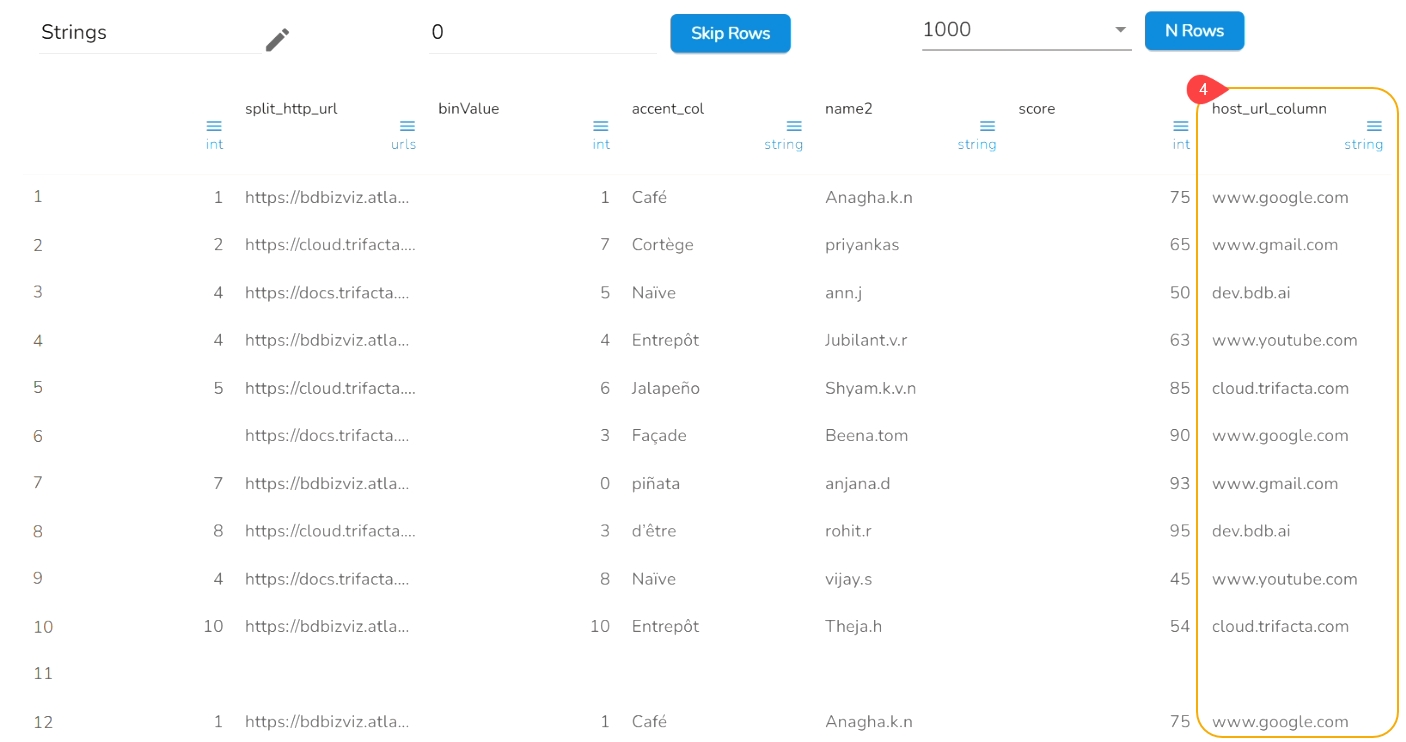Open the accent_col column menu icon
This screenshot has width=1406, height=742.
click(x=794, y=126)
